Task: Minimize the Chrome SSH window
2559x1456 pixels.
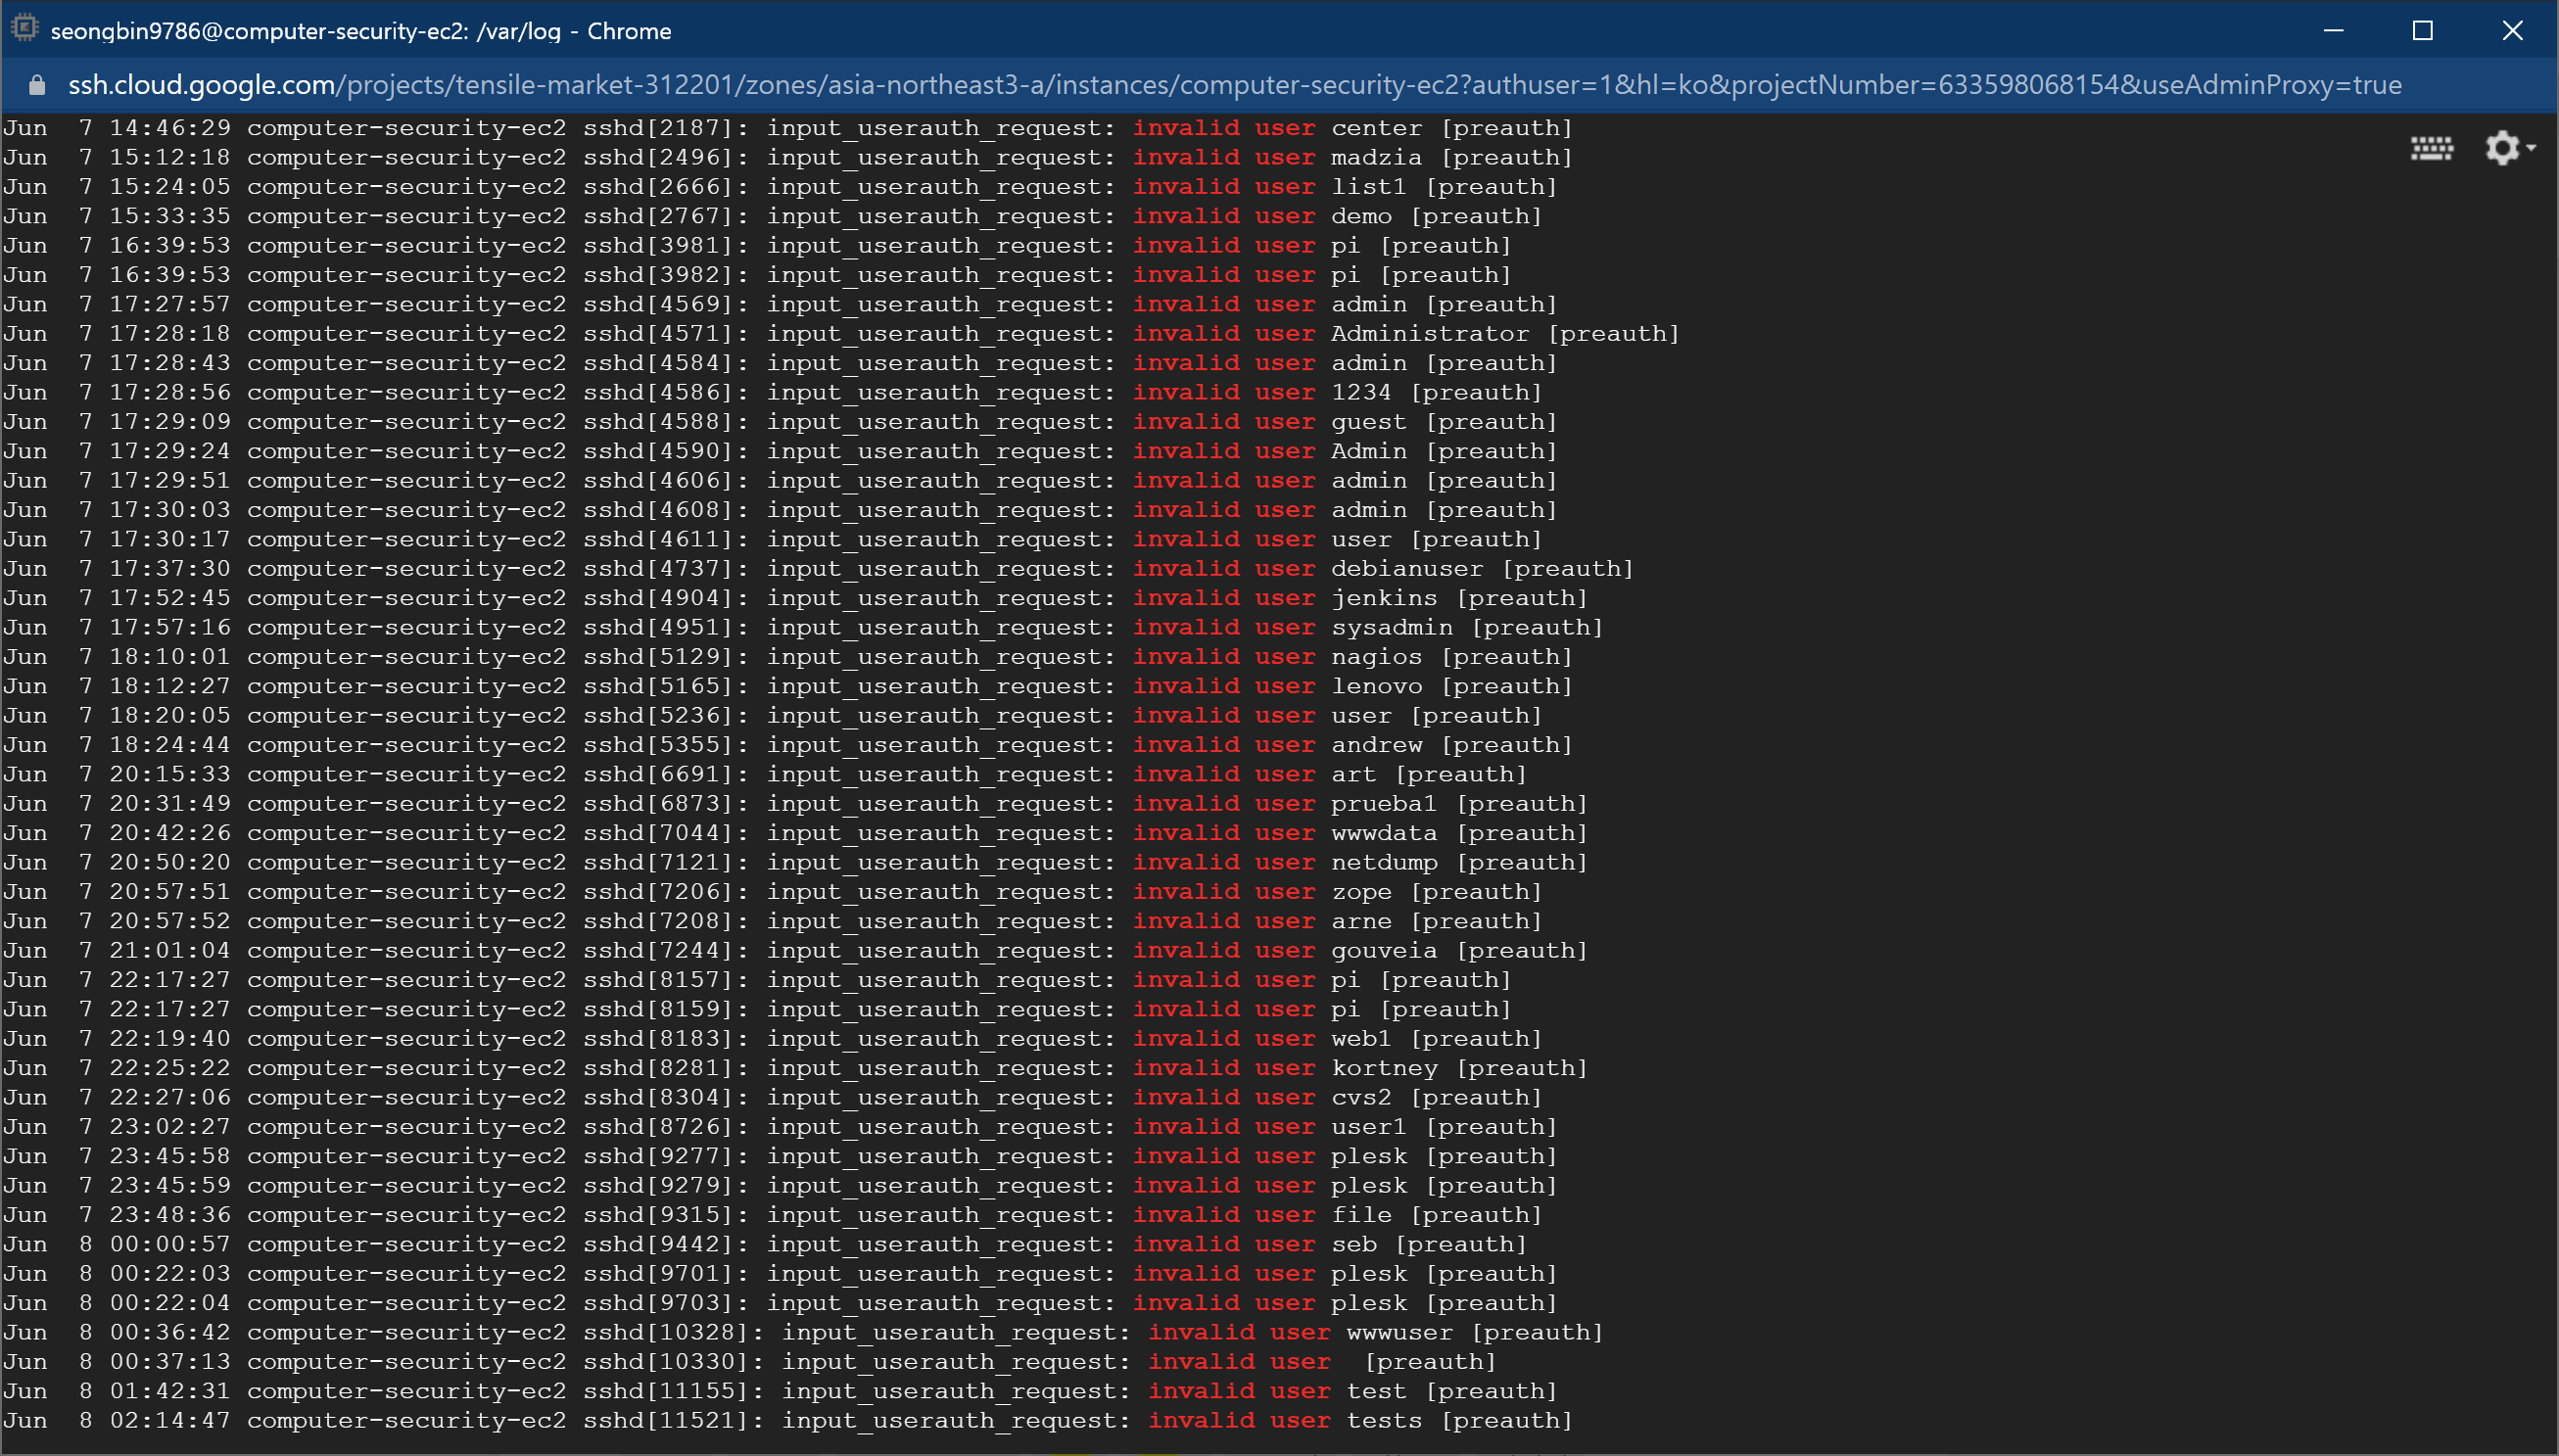Action: [2333, 31]
